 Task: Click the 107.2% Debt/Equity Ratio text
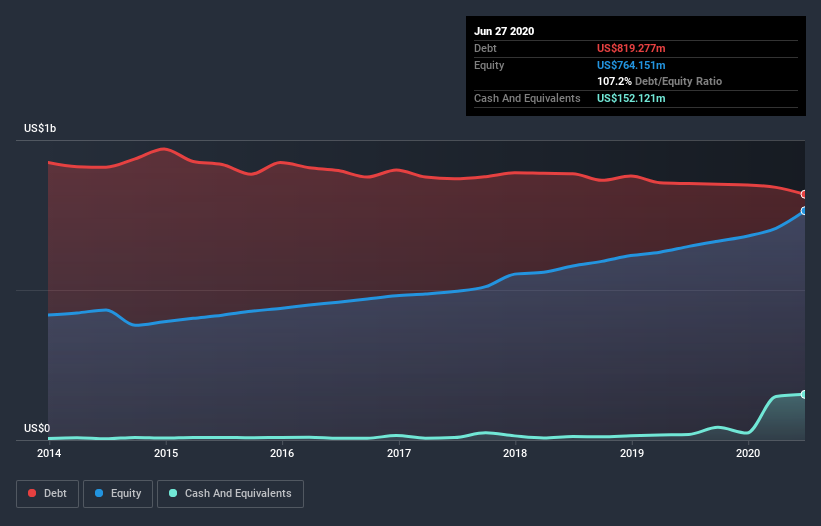point(659,82)
